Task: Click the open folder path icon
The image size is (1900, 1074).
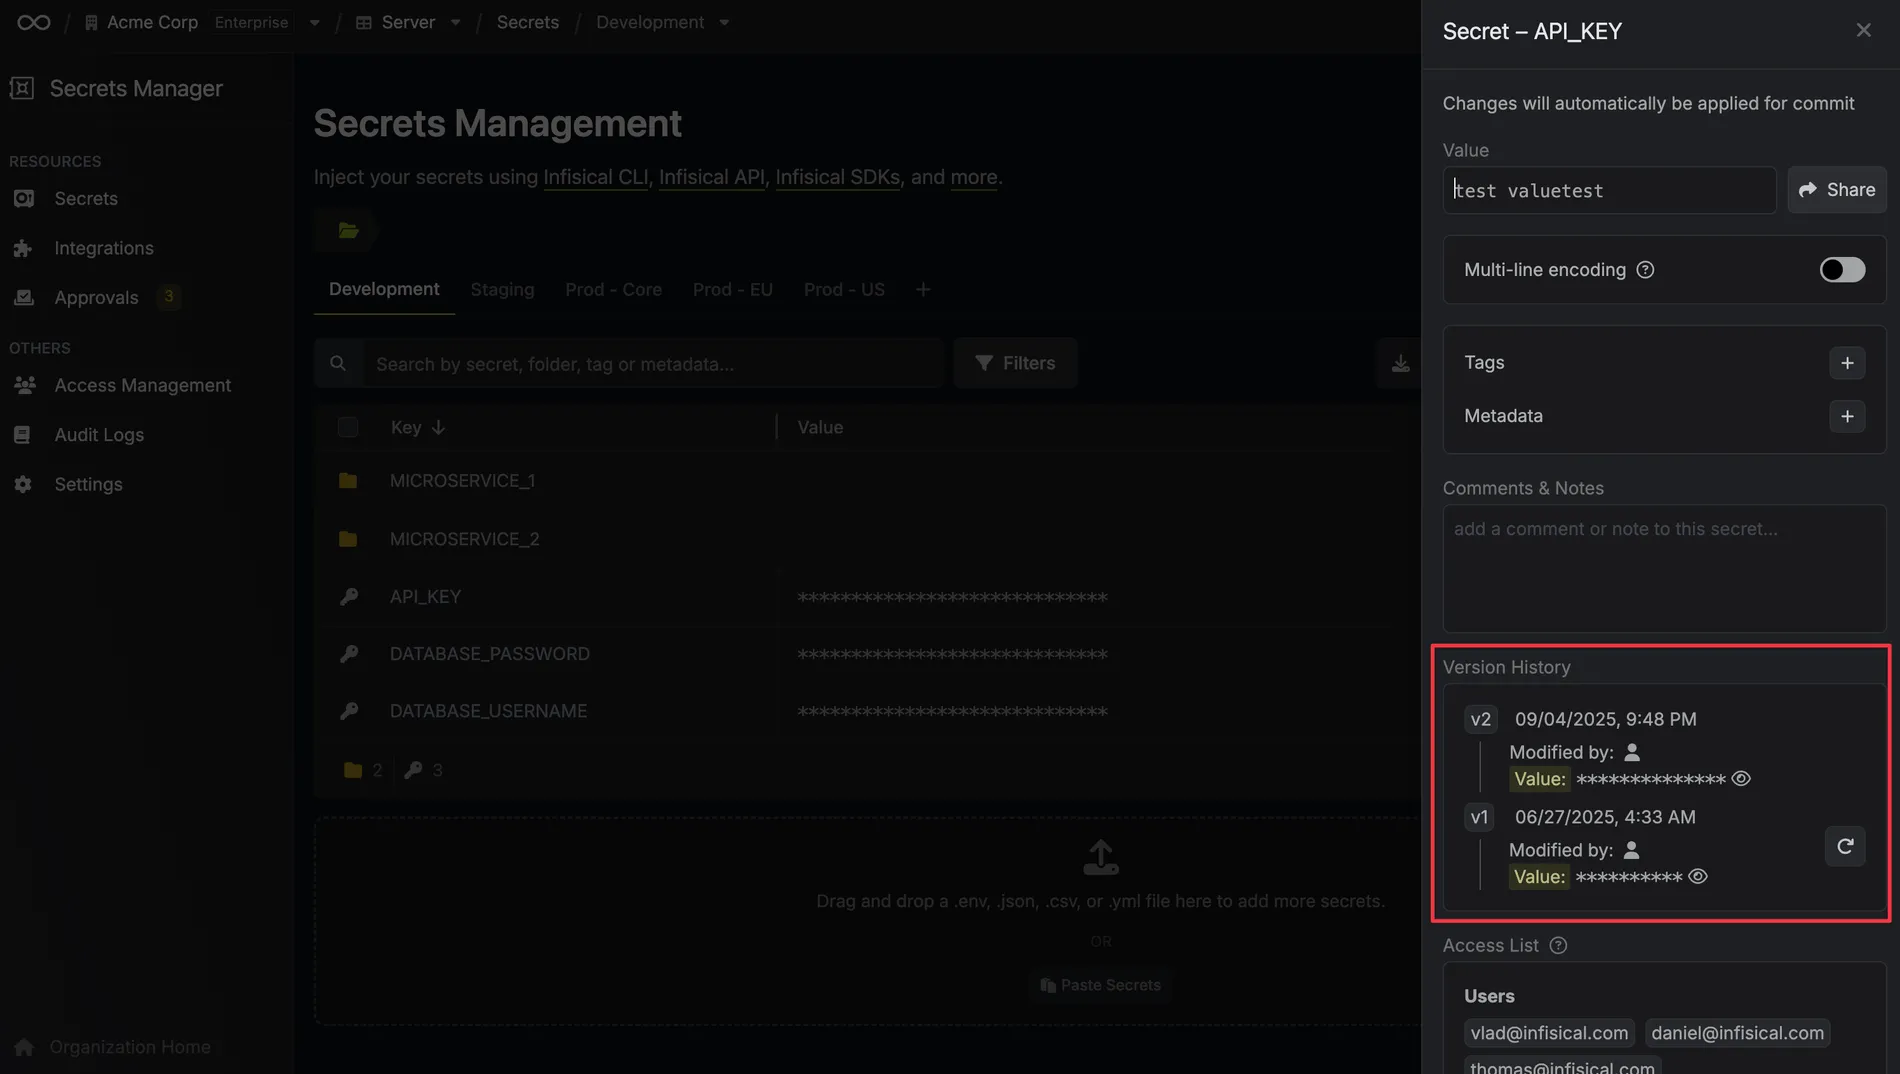Action: point(348,231)
